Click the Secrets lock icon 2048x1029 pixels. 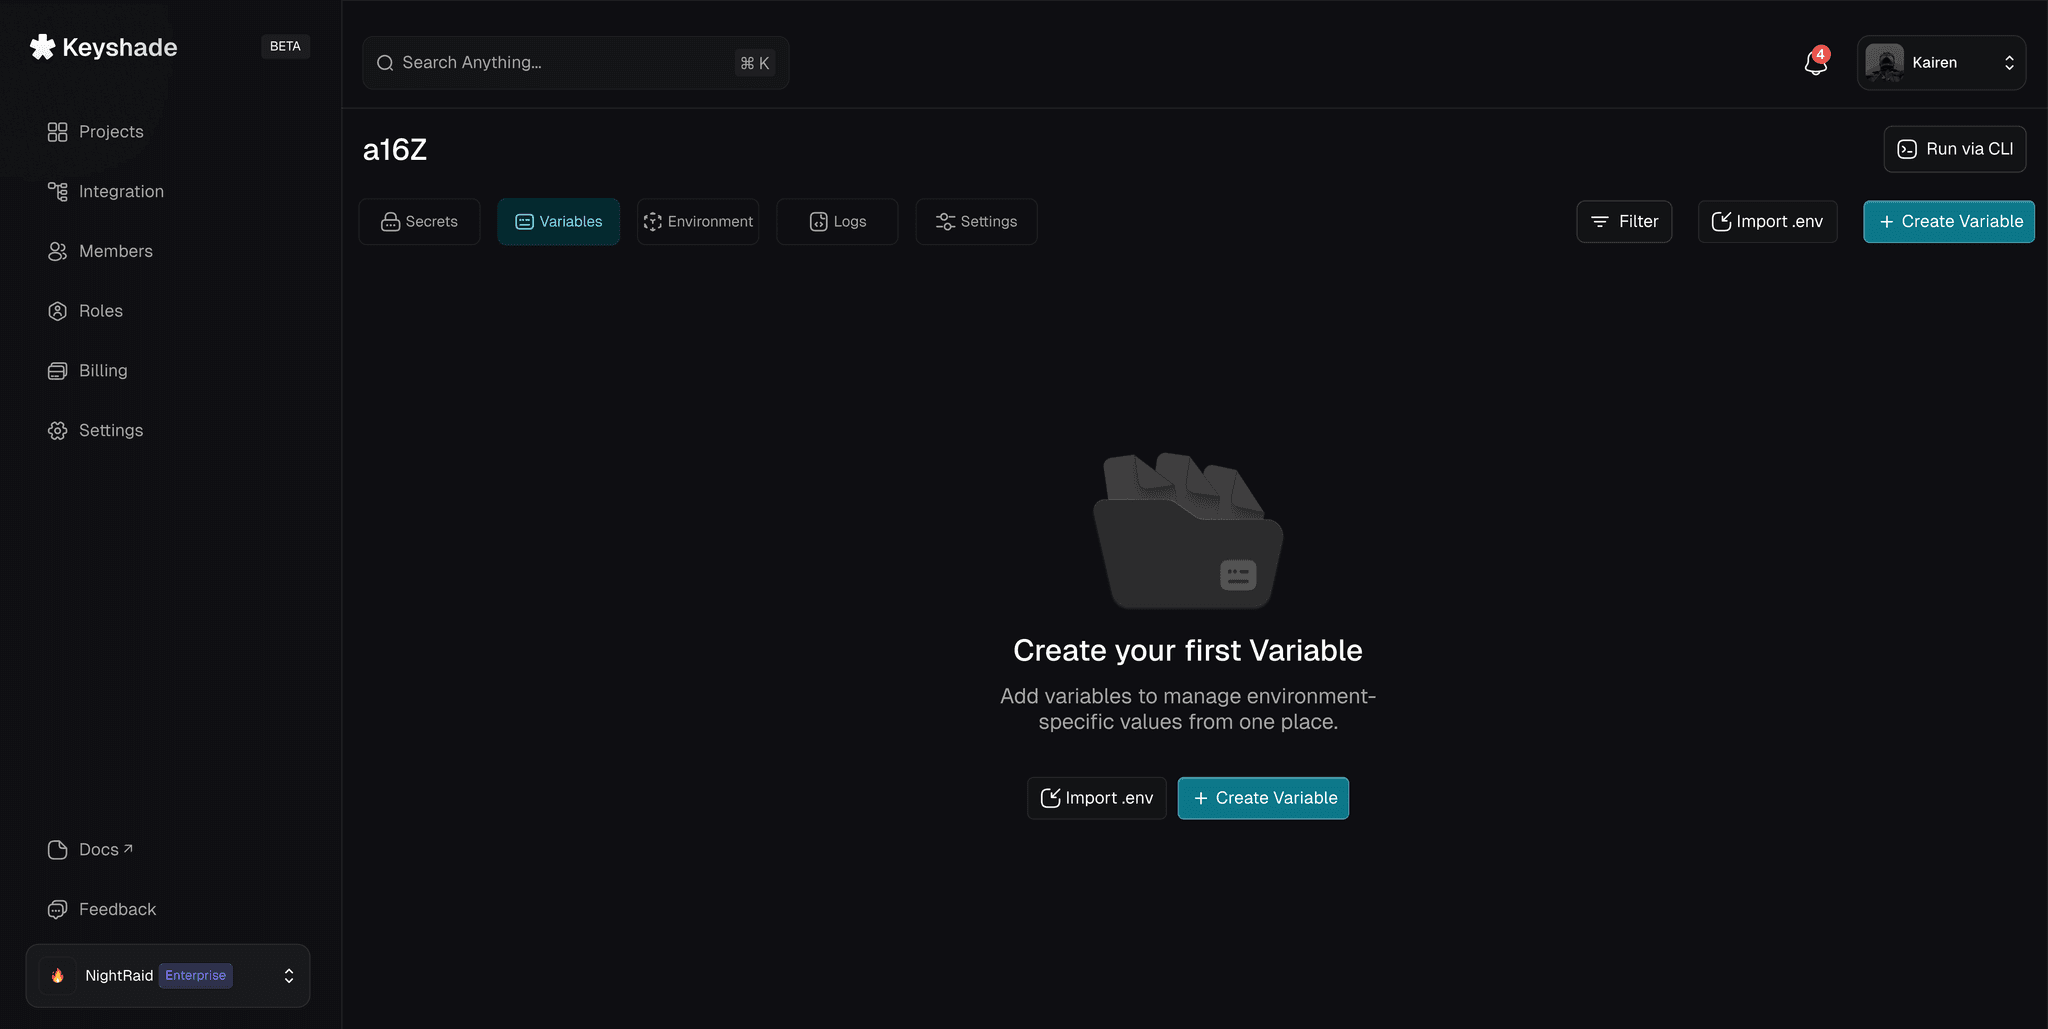[390, 221]
